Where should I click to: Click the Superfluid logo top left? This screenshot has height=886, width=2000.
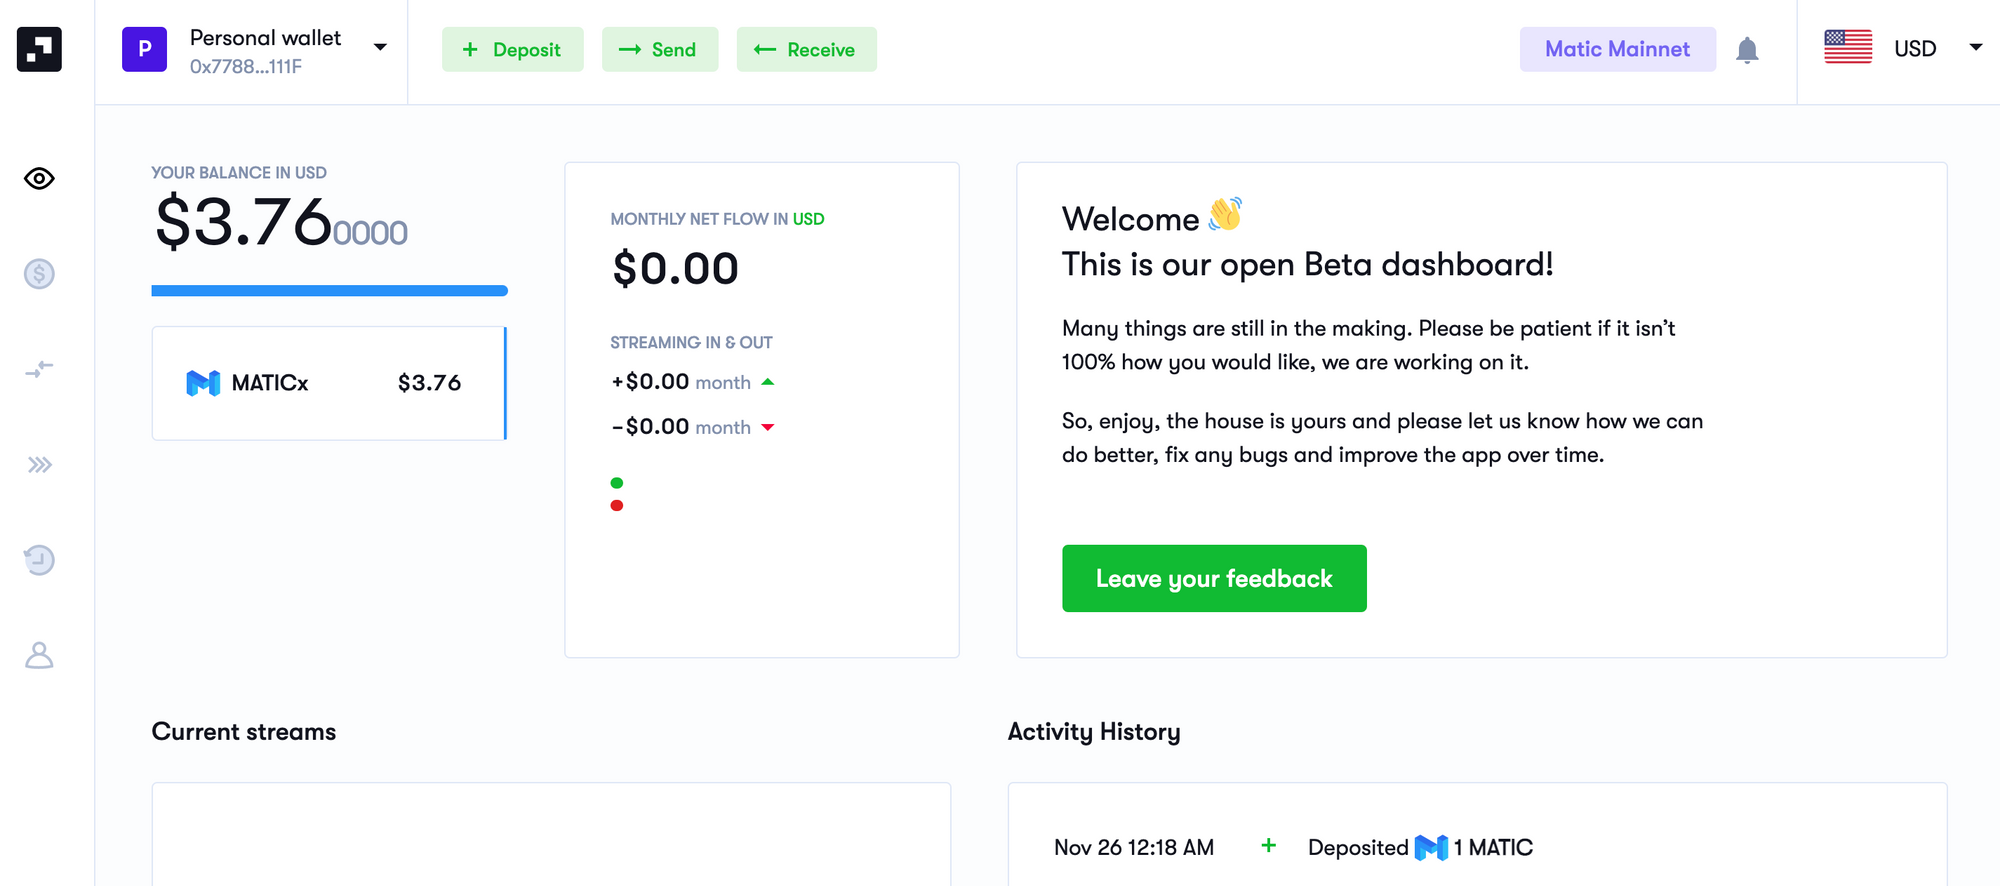37,49
